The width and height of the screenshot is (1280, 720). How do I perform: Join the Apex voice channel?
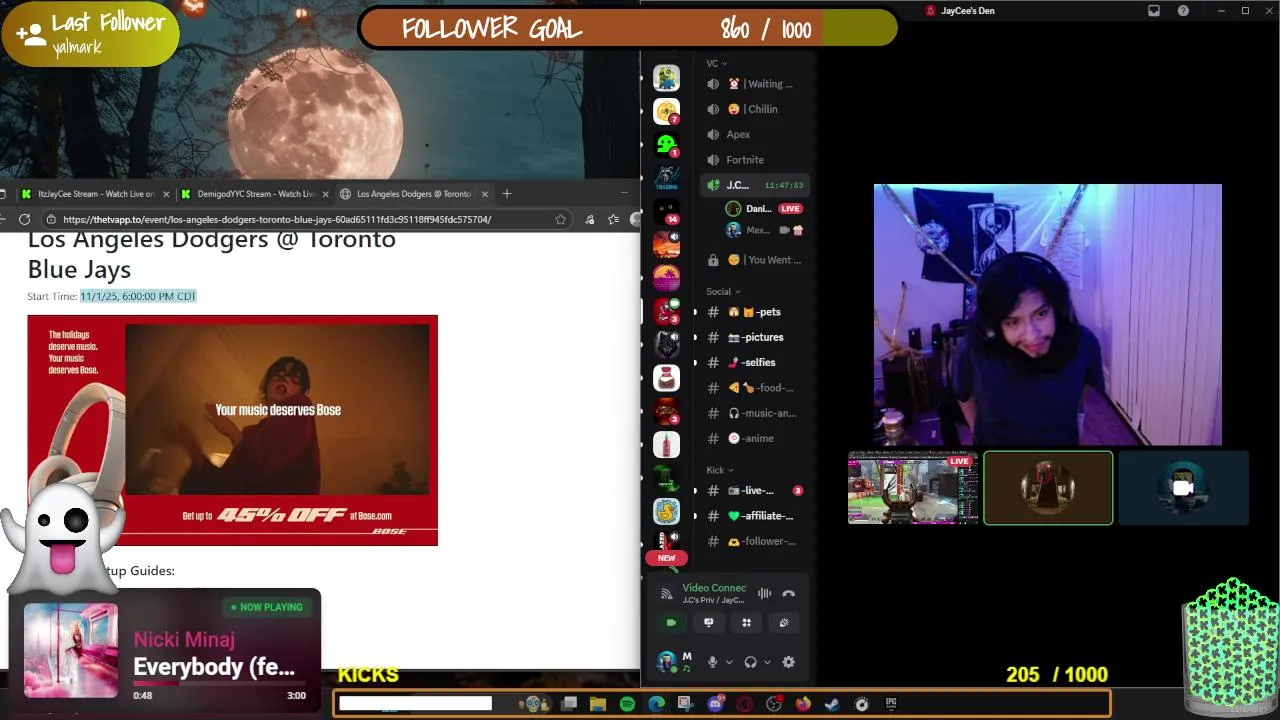[x=755, y=134]
